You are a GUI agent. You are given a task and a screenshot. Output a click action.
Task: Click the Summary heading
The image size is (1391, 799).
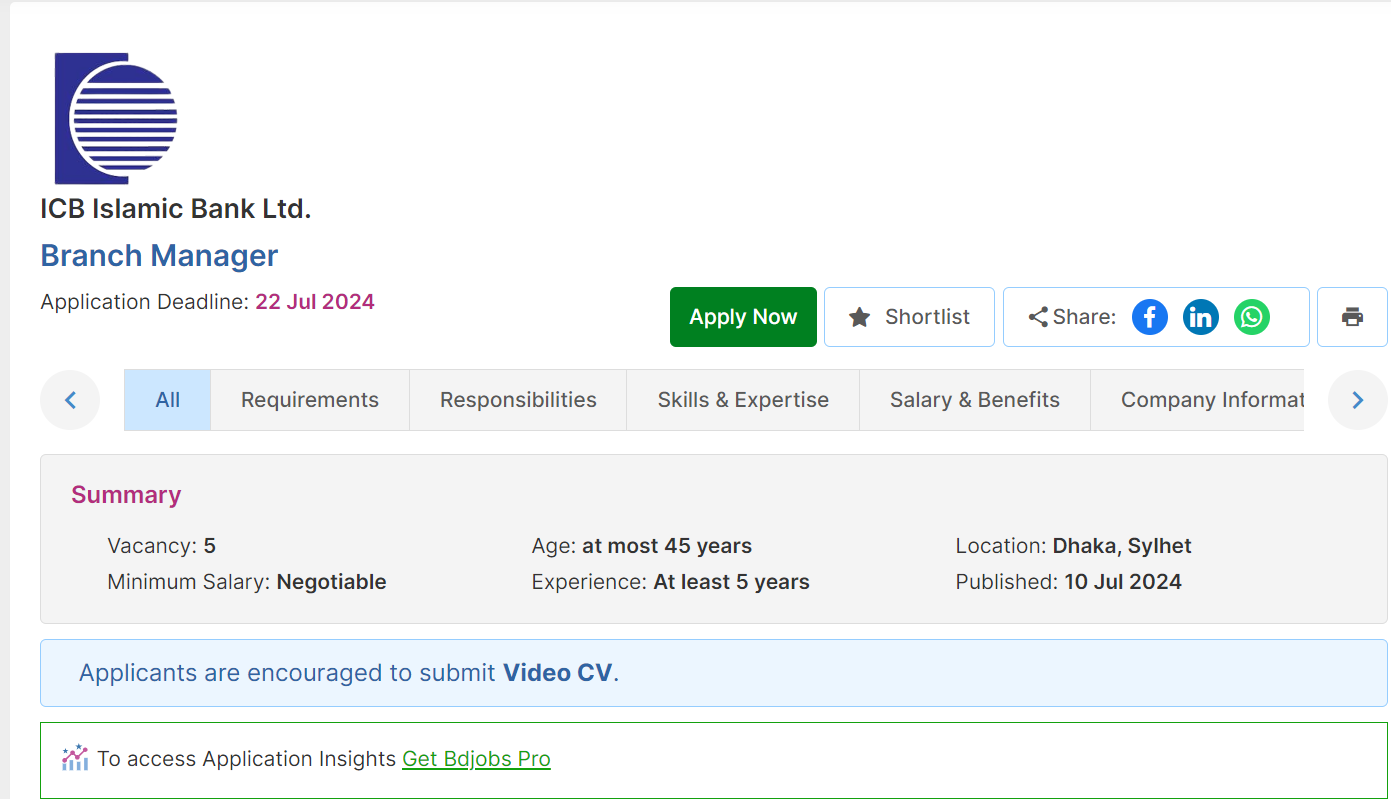pos(126,495)
